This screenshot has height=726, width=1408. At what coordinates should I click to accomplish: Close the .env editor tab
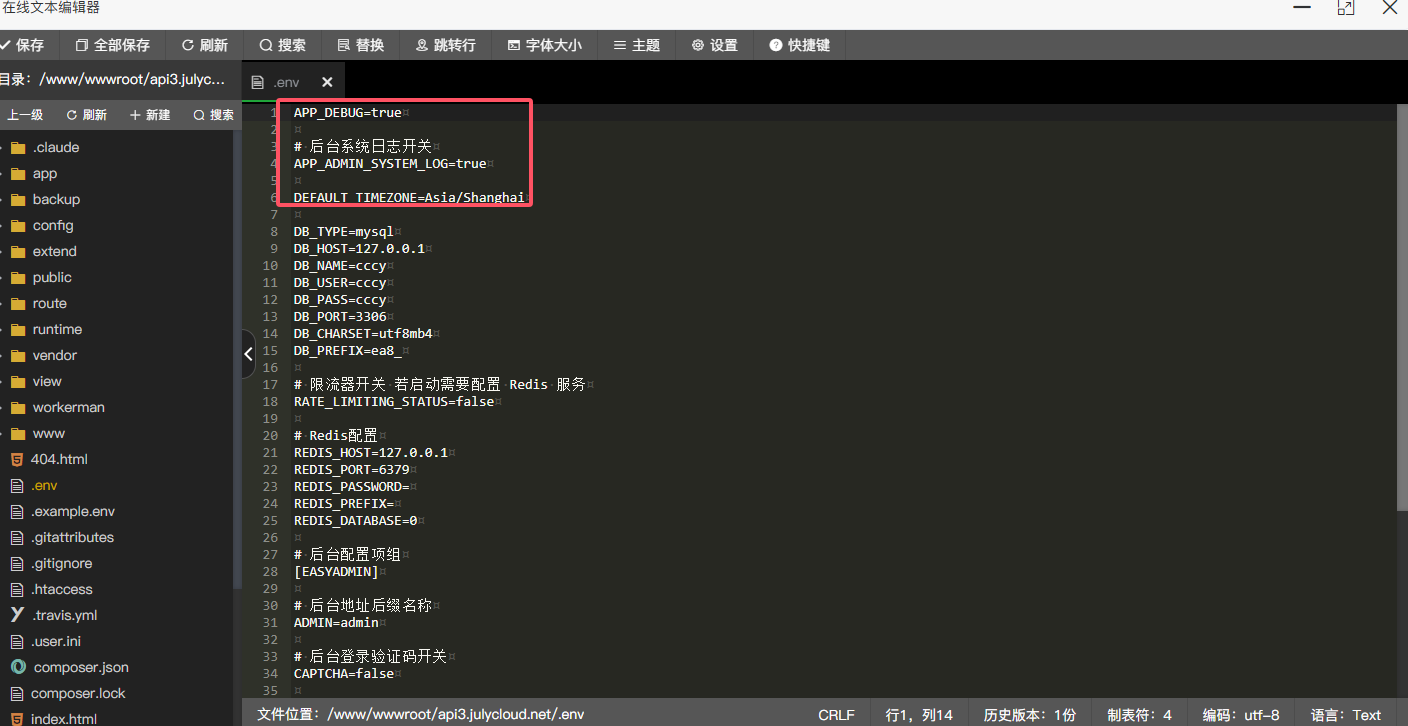click(x=327, y=82)
